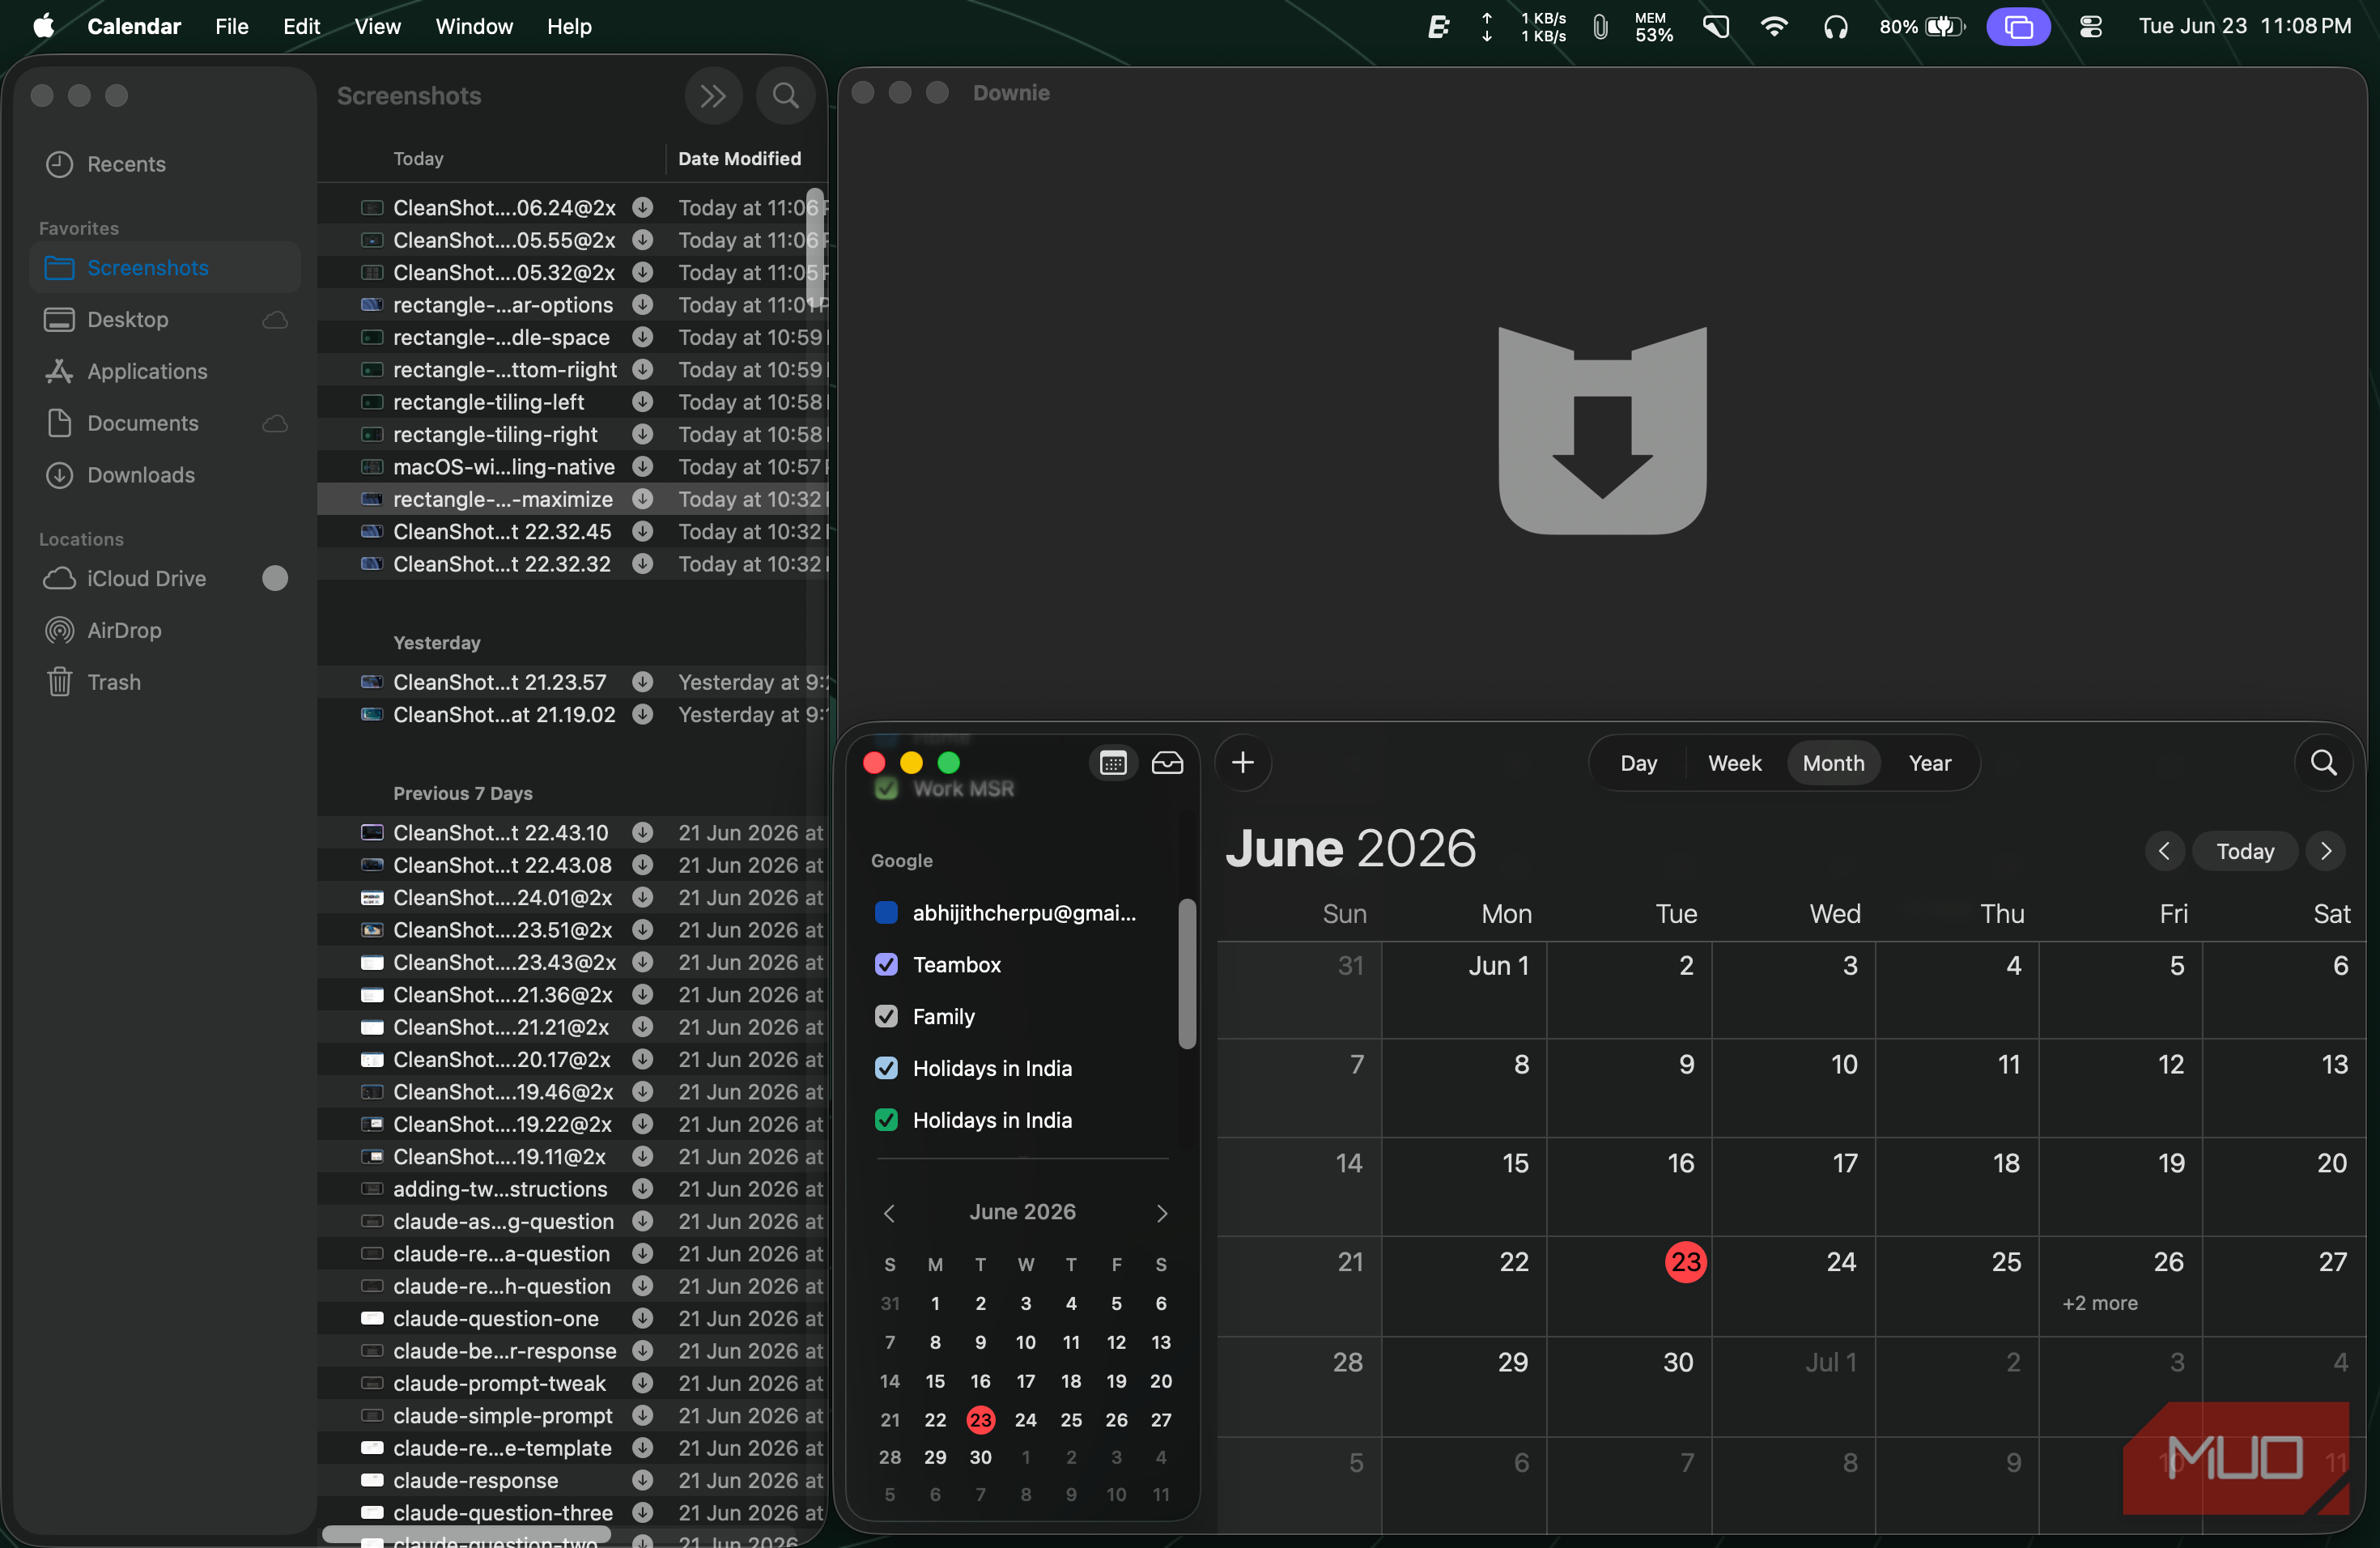Click the paperclip menu bar icon
The width and height of the screenshot is (2380, 1548).
(1600, 27)
